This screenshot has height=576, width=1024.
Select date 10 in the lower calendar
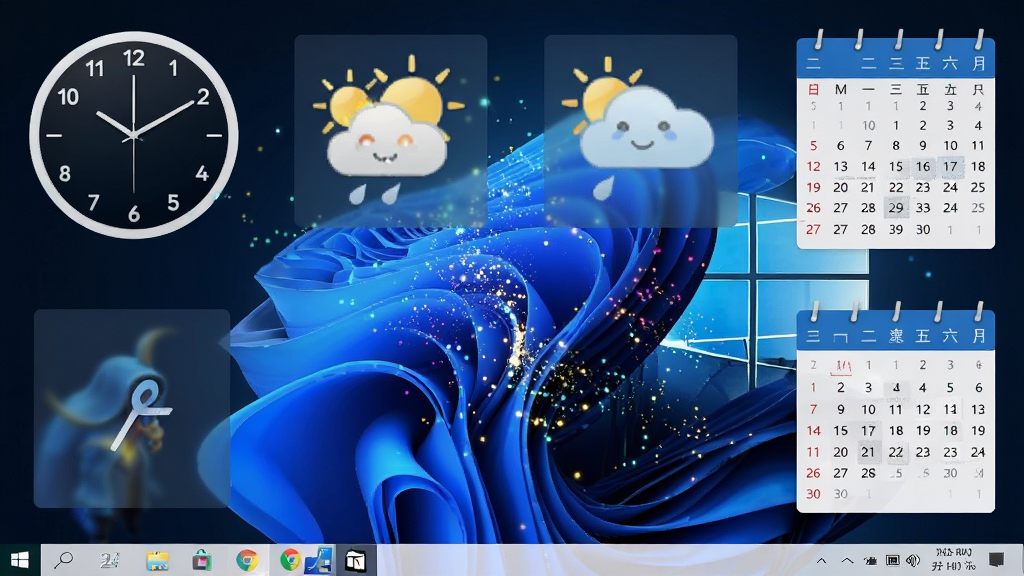[x=868, y=409]
